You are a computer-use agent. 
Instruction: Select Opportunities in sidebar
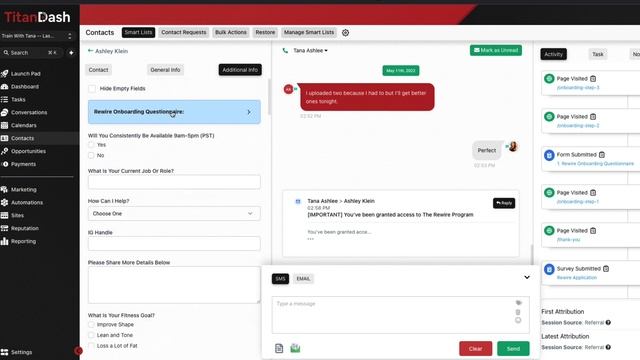tap(28, 151)
